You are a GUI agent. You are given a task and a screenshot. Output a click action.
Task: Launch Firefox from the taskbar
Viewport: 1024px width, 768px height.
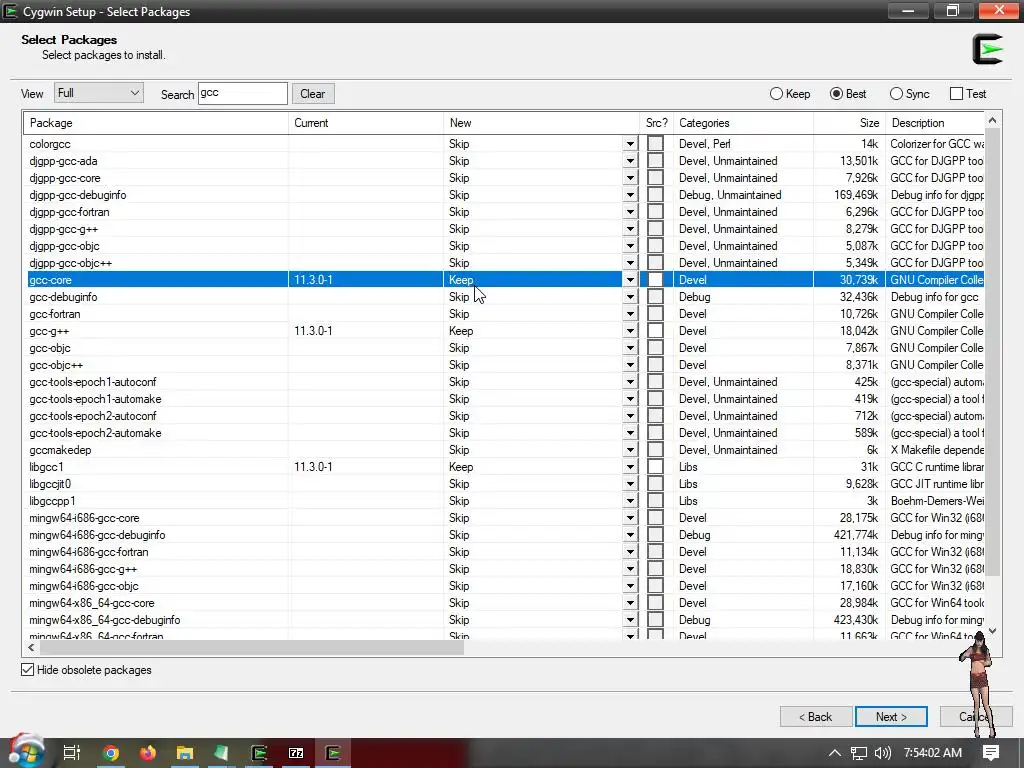point(148,753)
